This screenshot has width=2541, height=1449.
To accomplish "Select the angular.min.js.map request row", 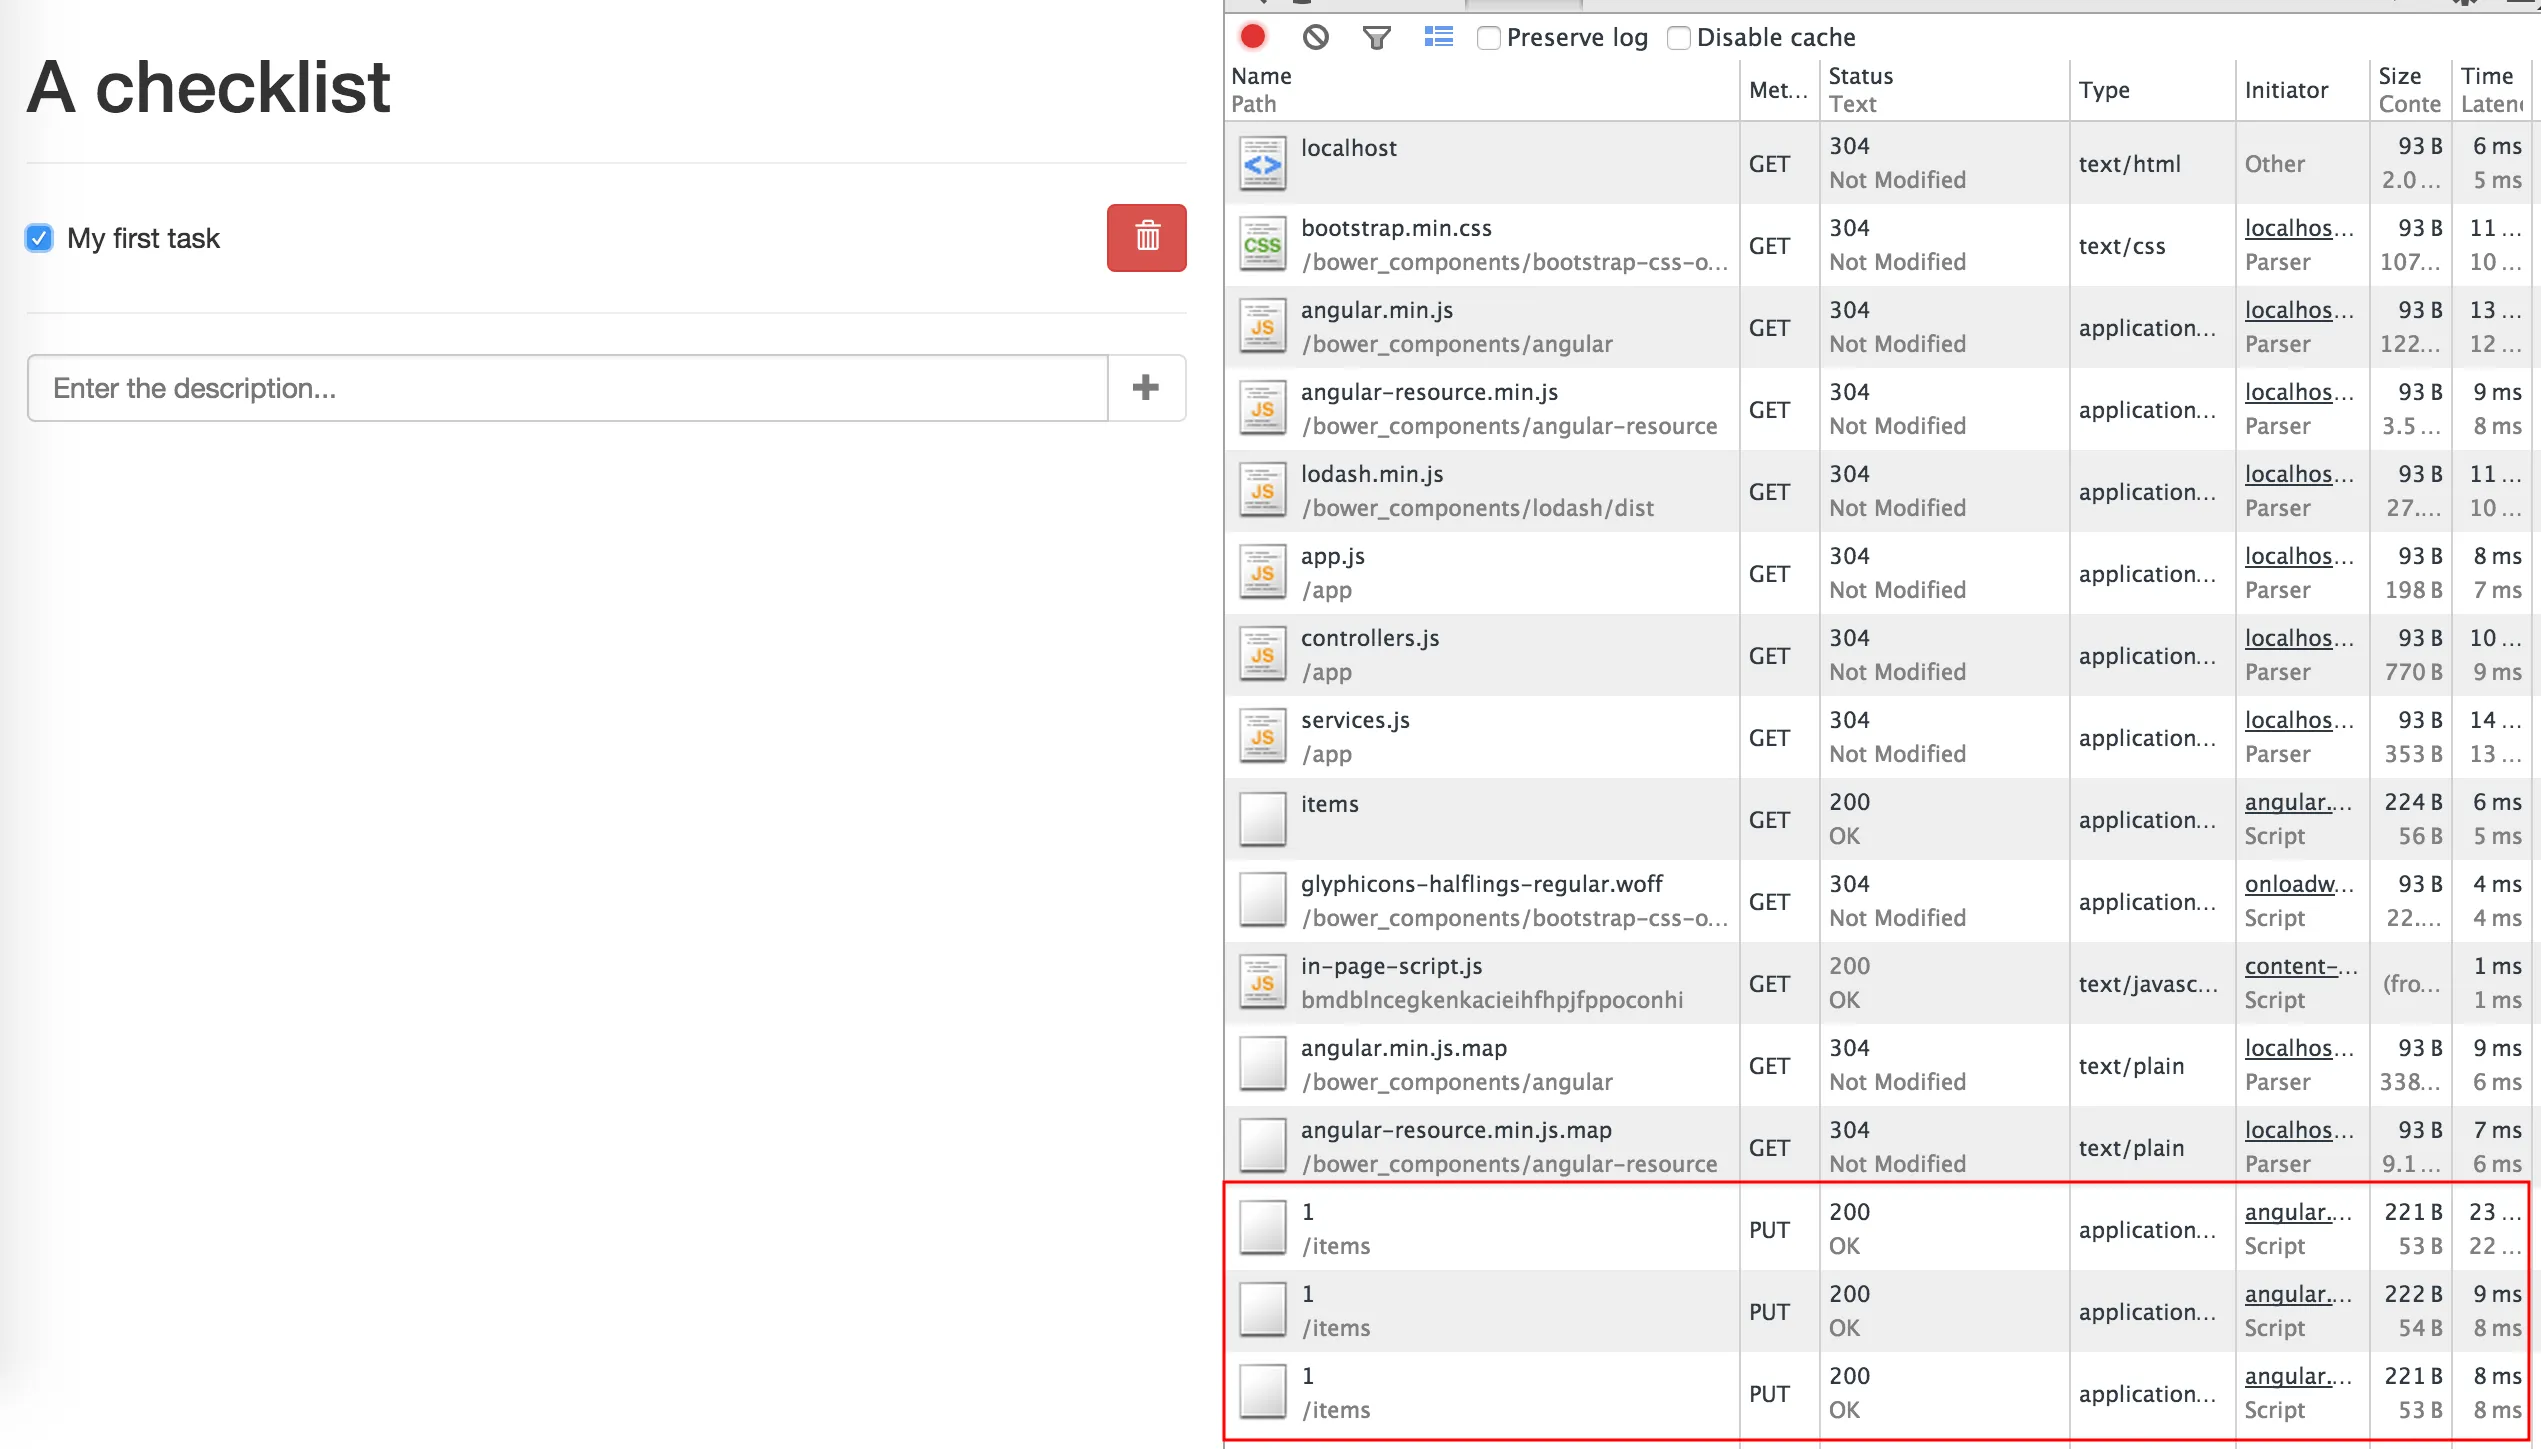I will click(1500, 1065).
